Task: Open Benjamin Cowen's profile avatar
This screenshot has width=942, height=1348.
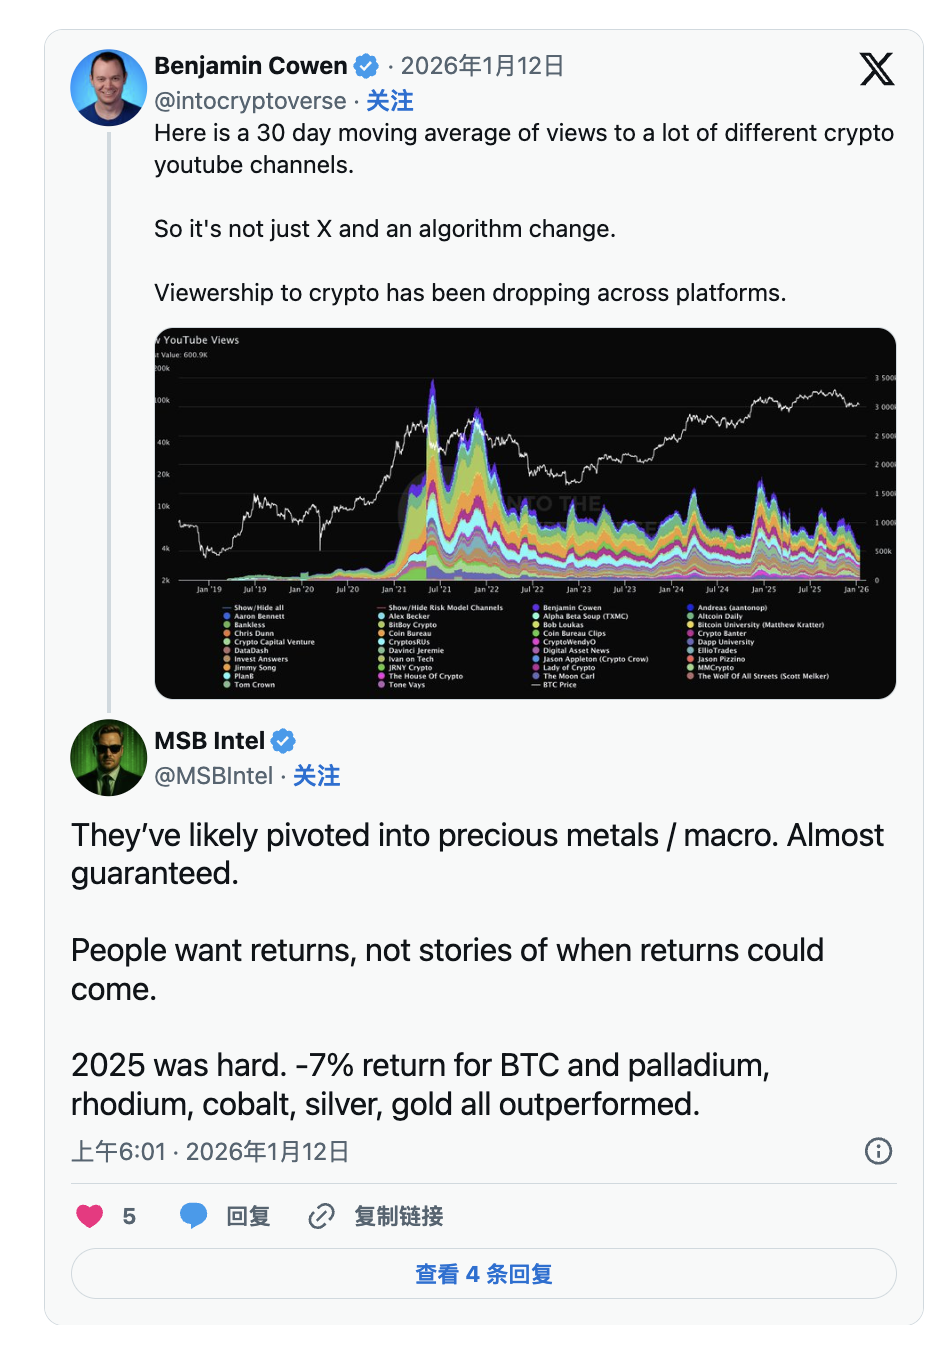Action: coord(108,88)
